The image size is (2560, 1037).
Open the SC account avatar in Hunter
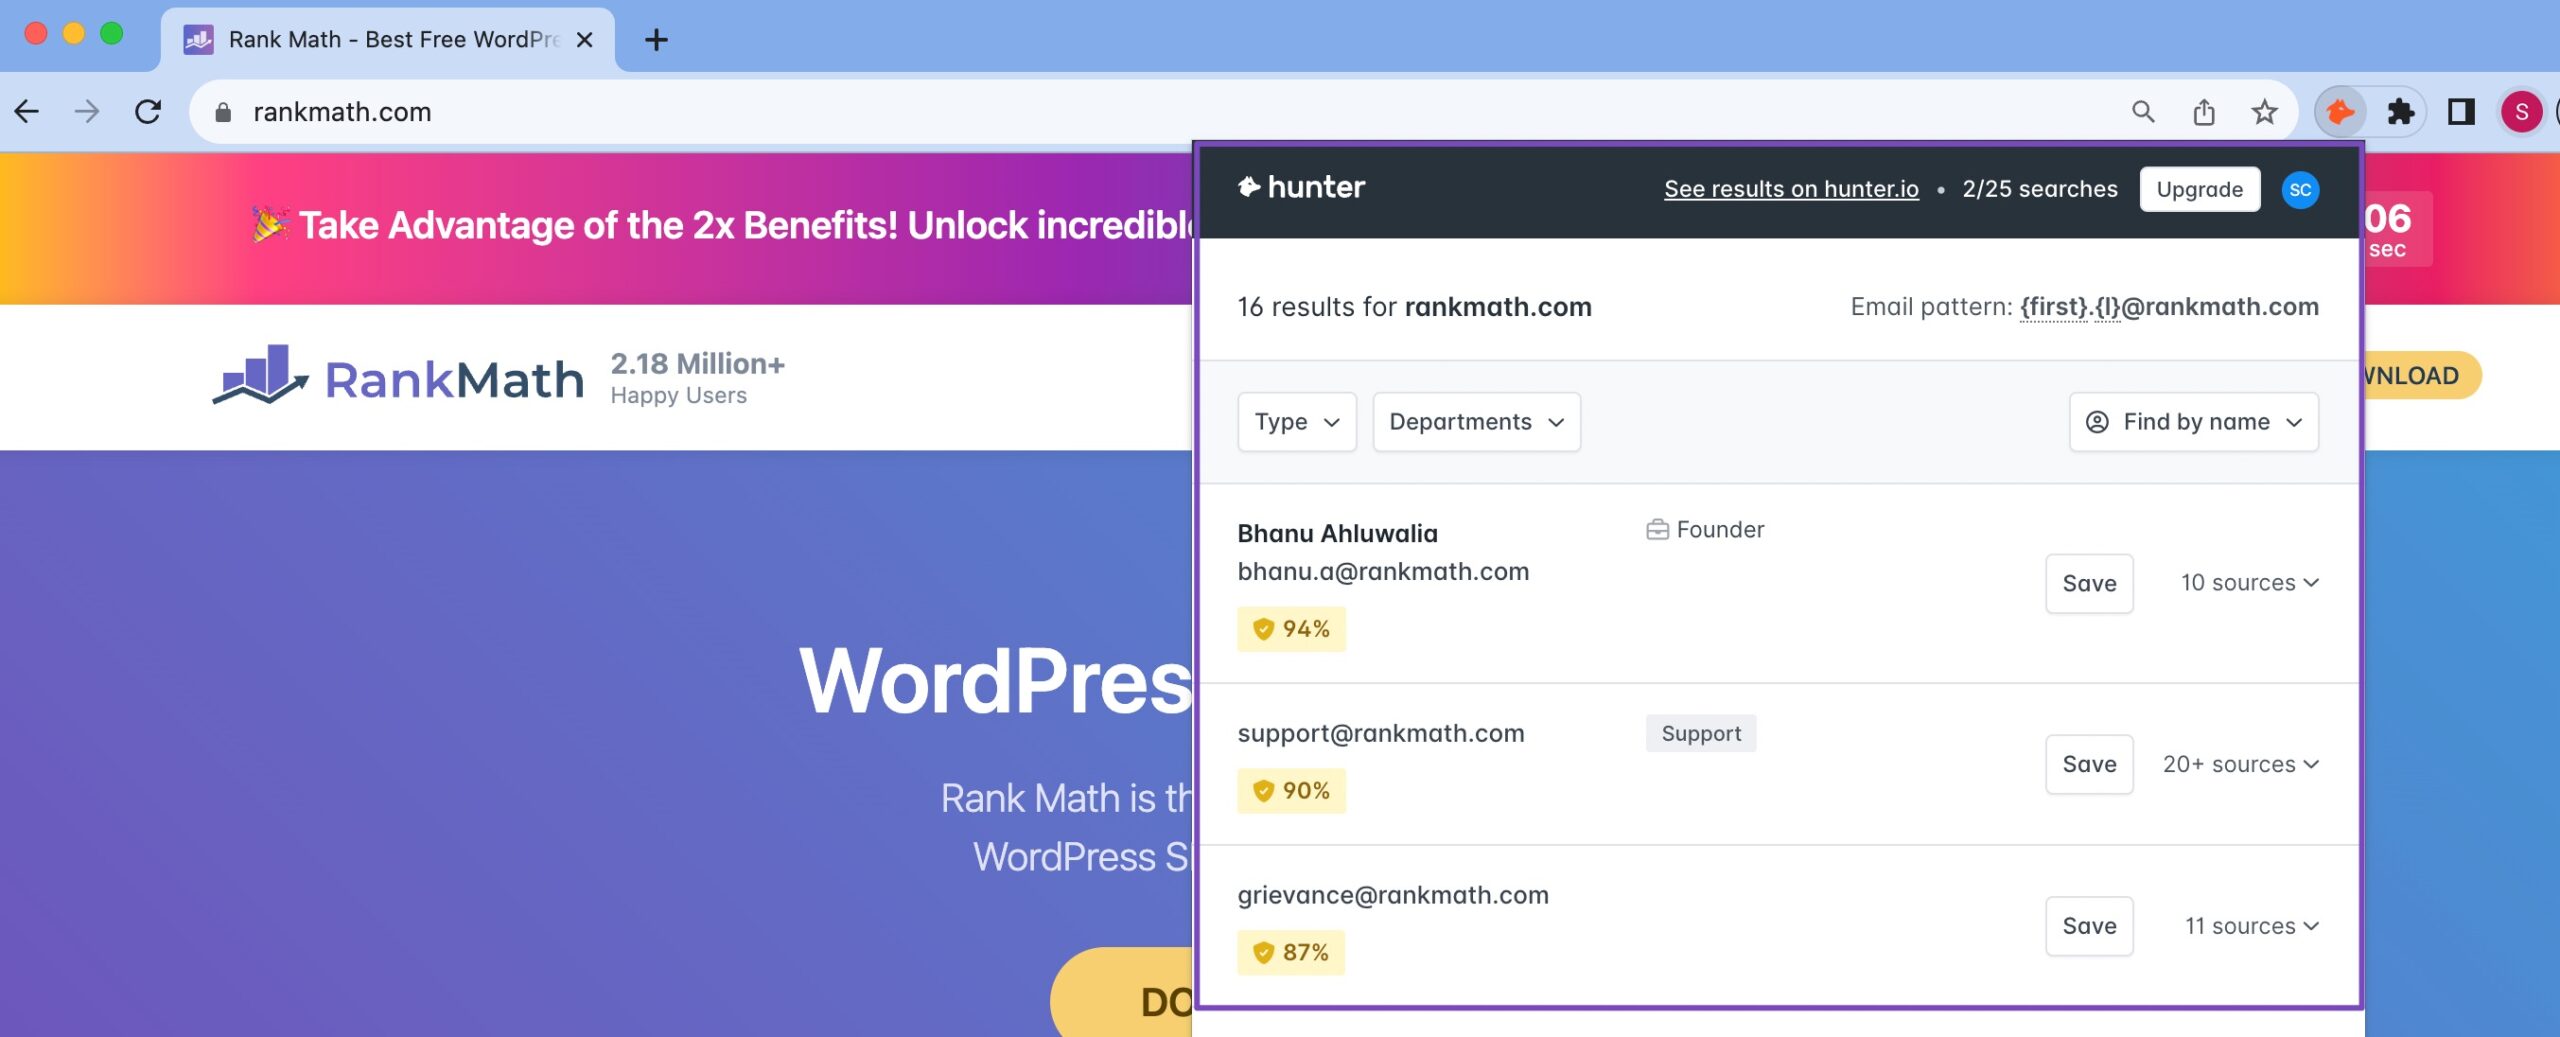coord(2300,189)
